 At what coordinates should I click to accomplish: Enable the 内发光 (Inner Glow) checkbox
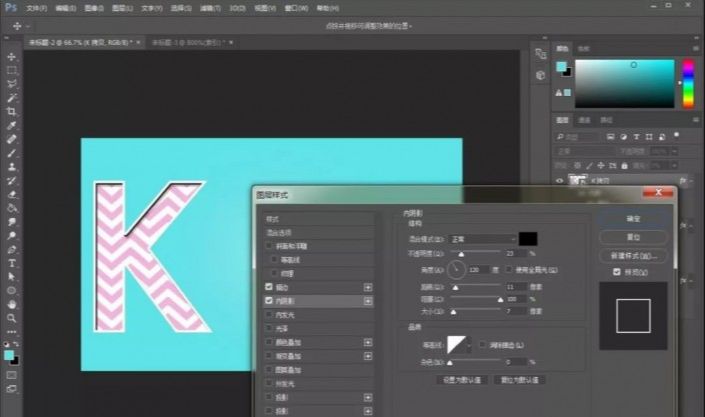(x=269, y=314)
